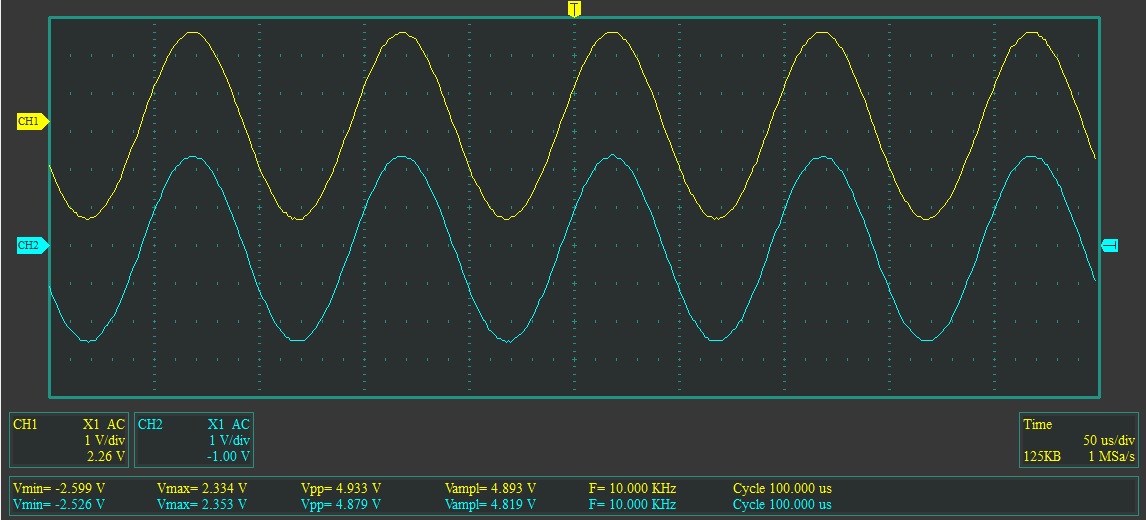This screenshot has width=1146, height=520.
Task: Click the cyan trigger level marker on right edge
Action: coord(1109,245)
